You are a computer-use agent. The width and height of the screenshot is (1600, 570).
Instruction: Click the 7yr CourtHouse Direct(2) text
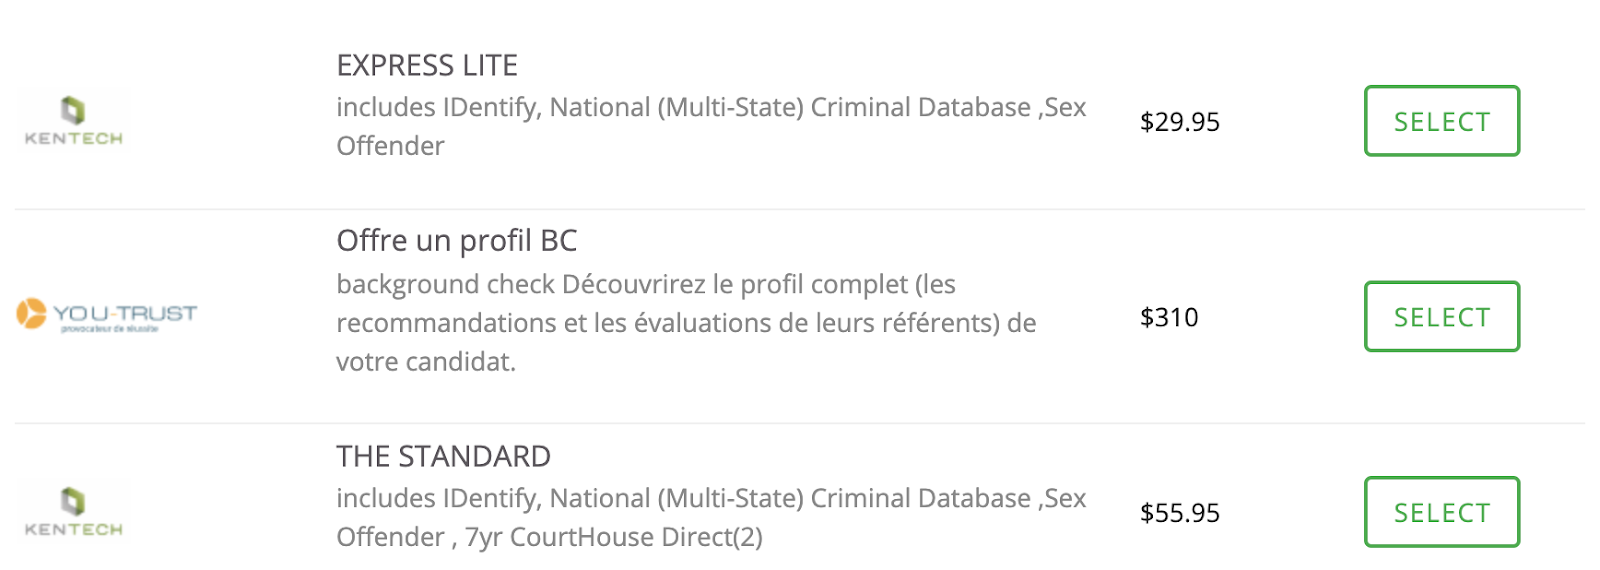614,537
